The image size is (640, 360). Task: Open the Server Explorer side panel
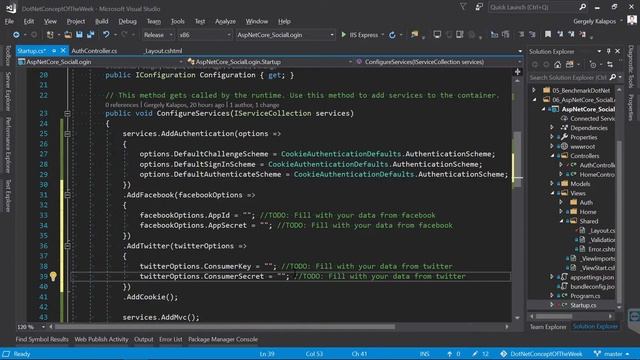[8, 91]
